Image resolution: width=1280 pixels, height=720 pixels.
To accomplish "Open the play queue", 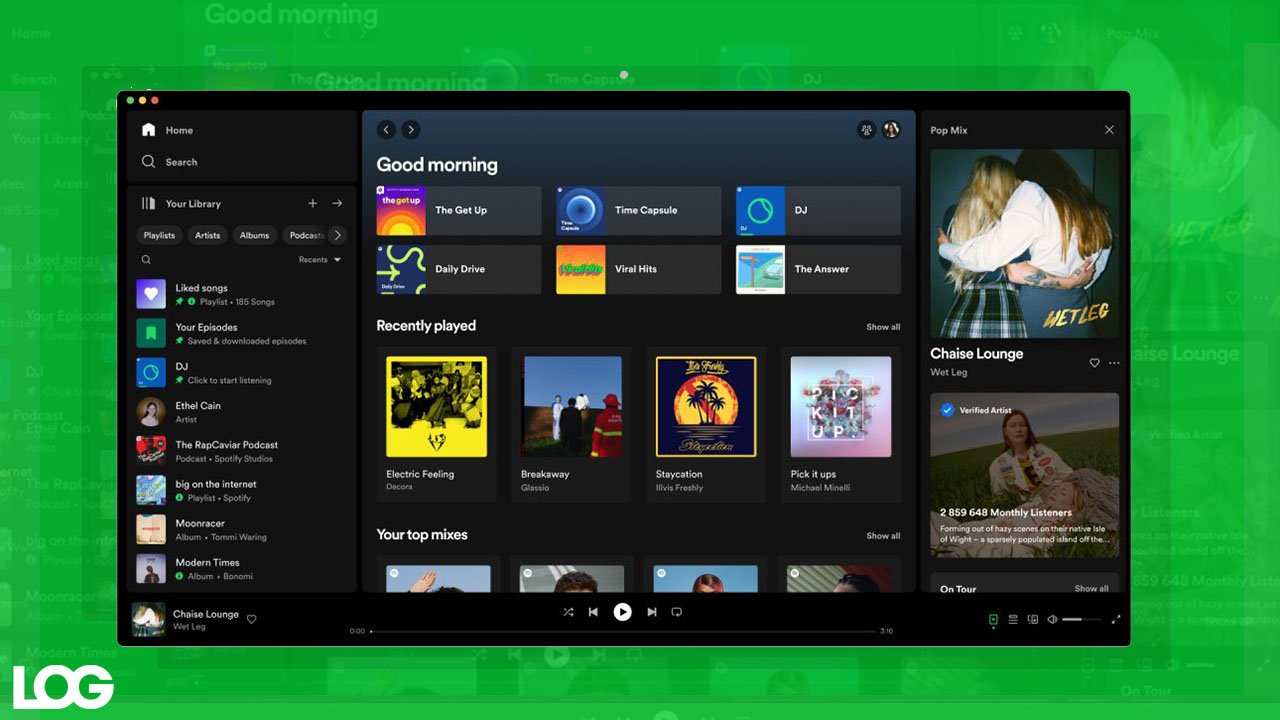I will pyautogui.click(x=1013, y=620).
